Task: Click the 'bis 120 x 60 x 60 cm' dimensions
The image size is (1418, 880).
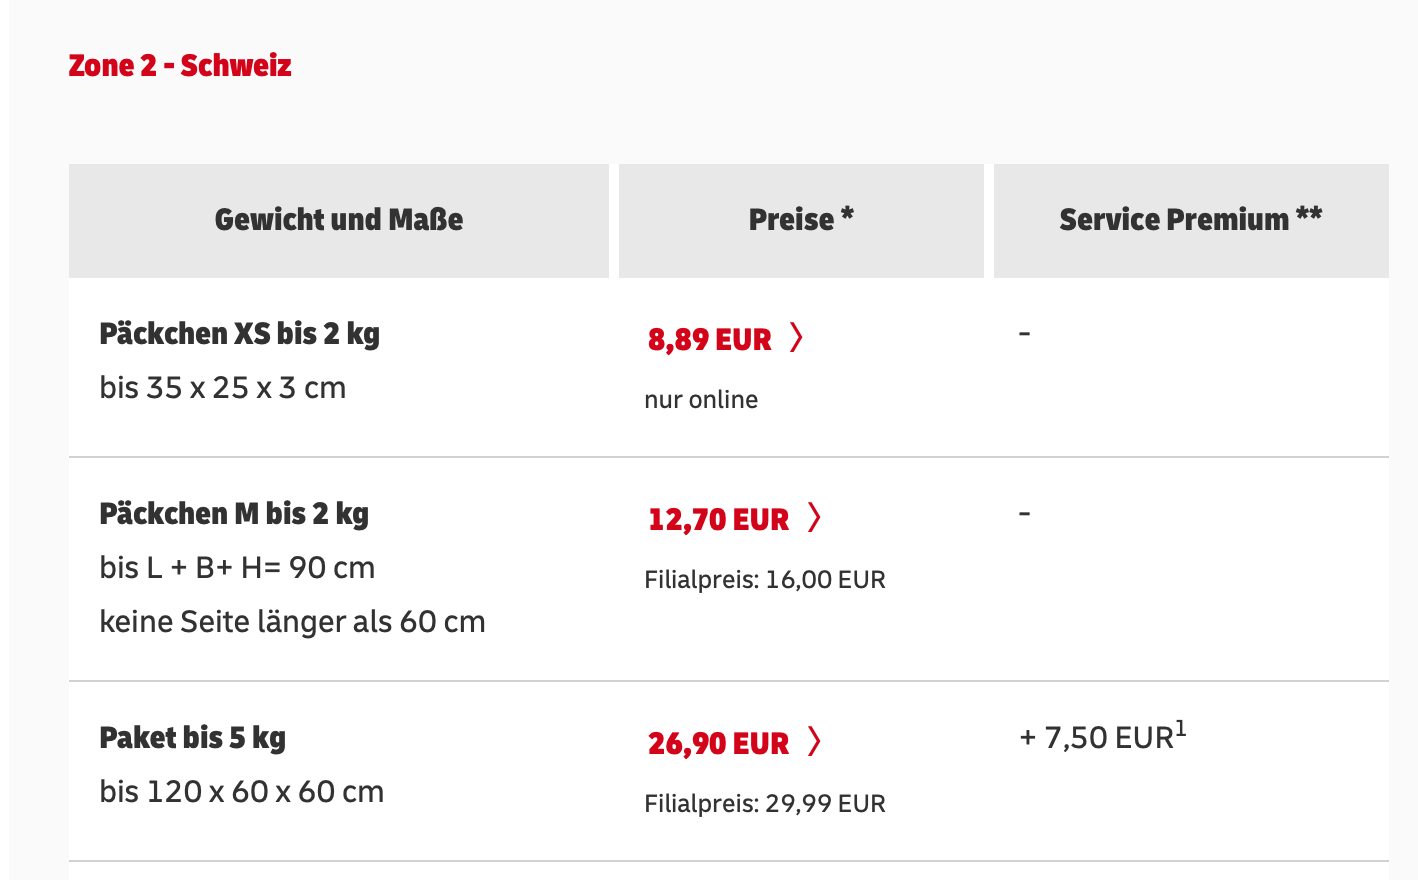Action: coord(241,792)
